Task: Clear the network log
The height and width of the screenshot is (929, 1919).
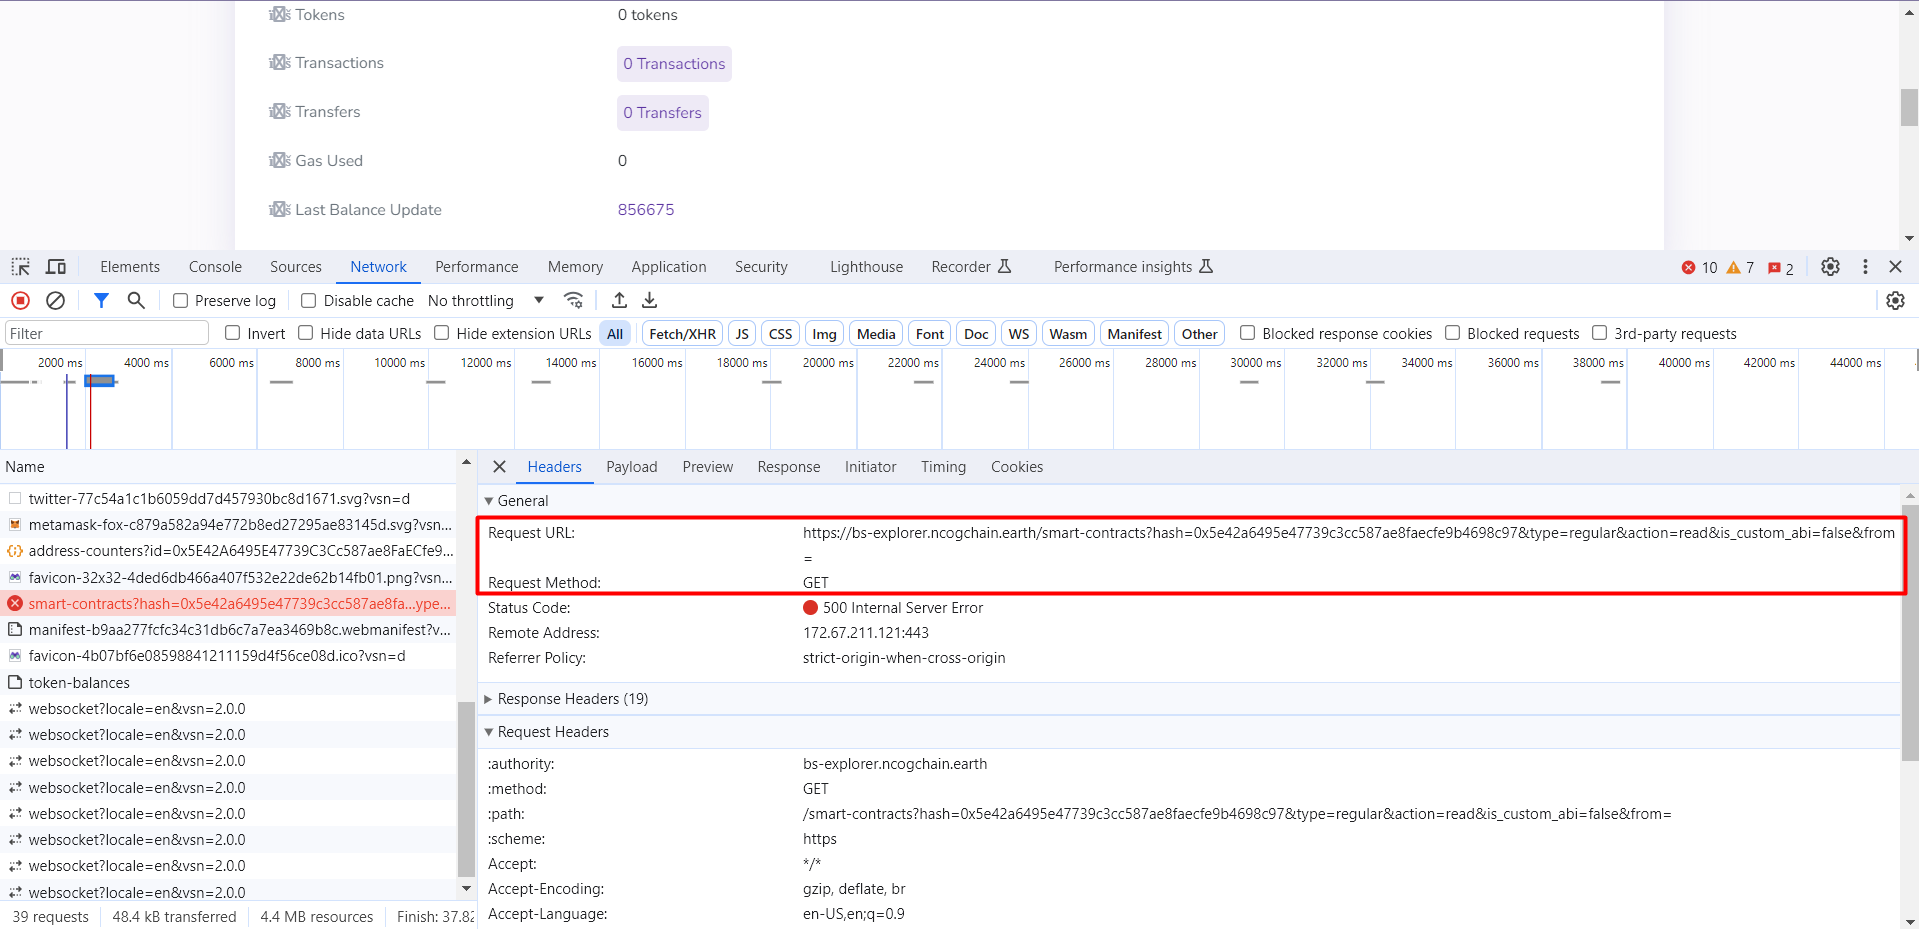Action: coord(55,300)
